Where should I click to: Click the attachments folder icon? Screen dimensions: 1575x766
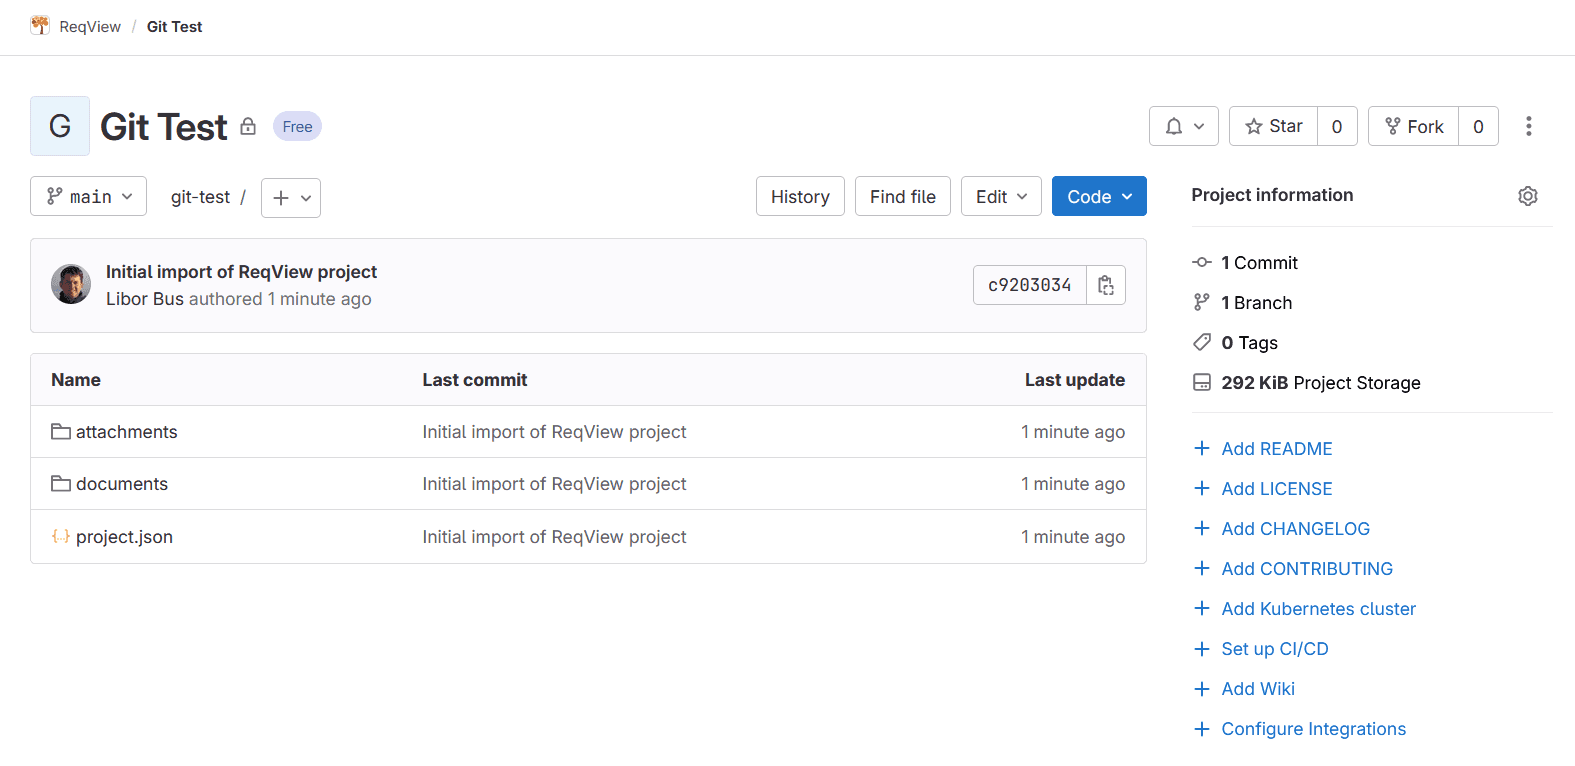61,432
